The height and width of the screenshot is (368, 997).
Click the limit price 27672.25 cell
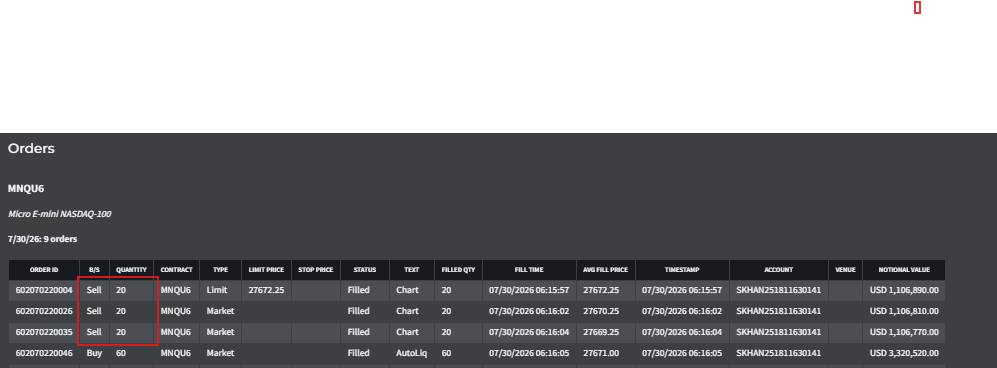pos(266,290)
